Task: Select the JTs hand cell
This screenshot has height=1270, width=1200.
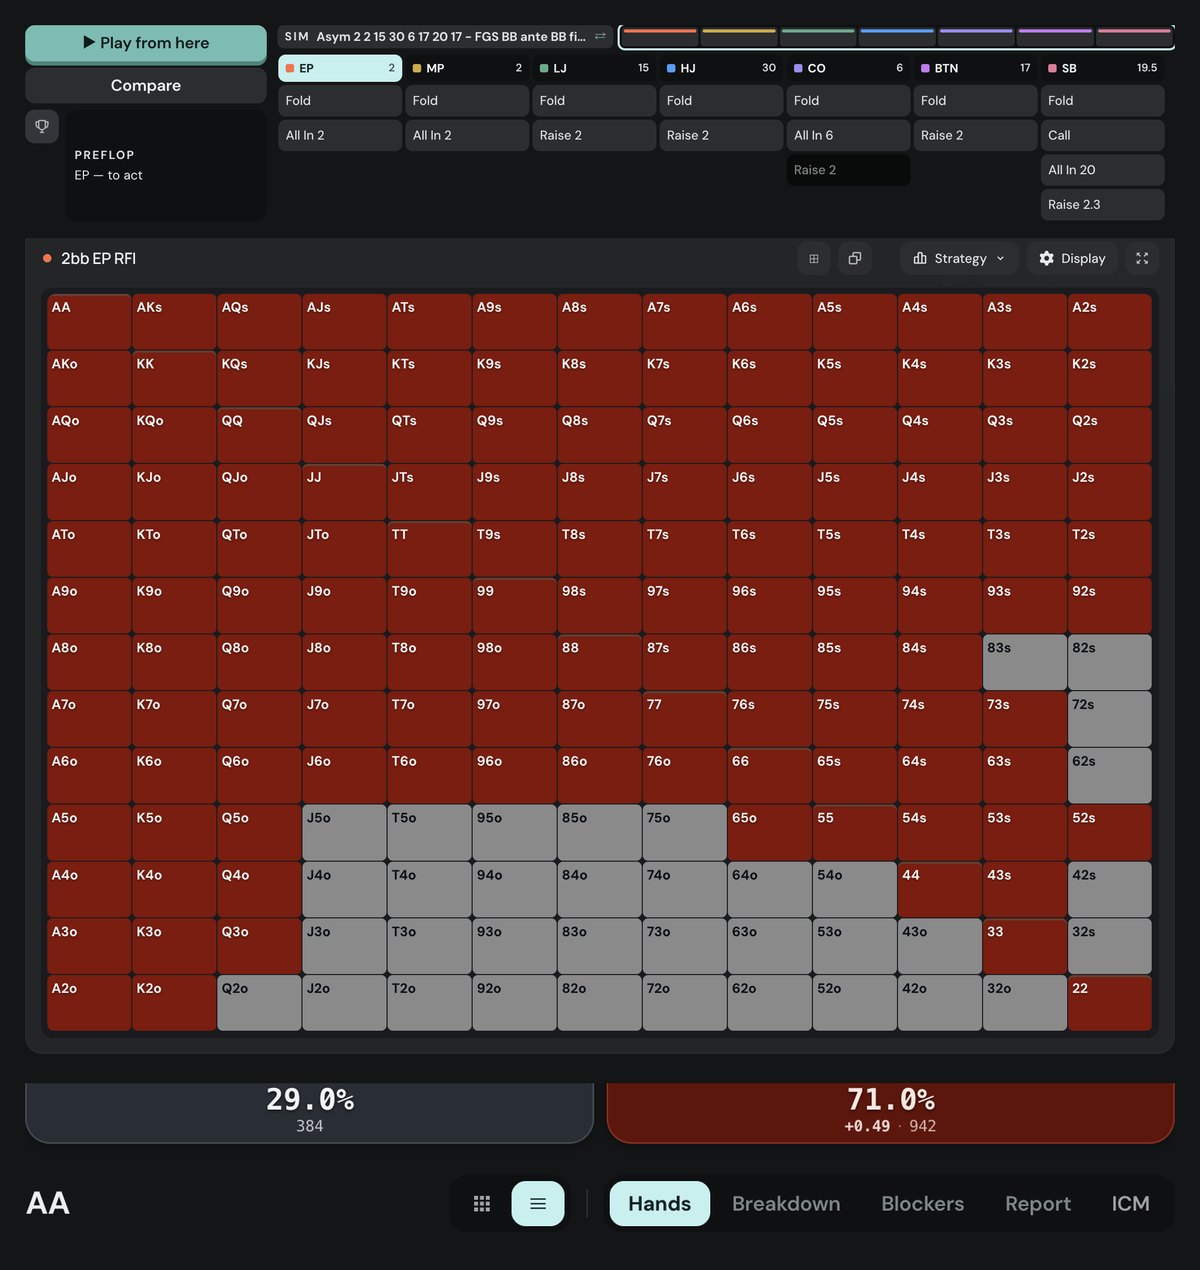Action: click(x=429, y=491)
